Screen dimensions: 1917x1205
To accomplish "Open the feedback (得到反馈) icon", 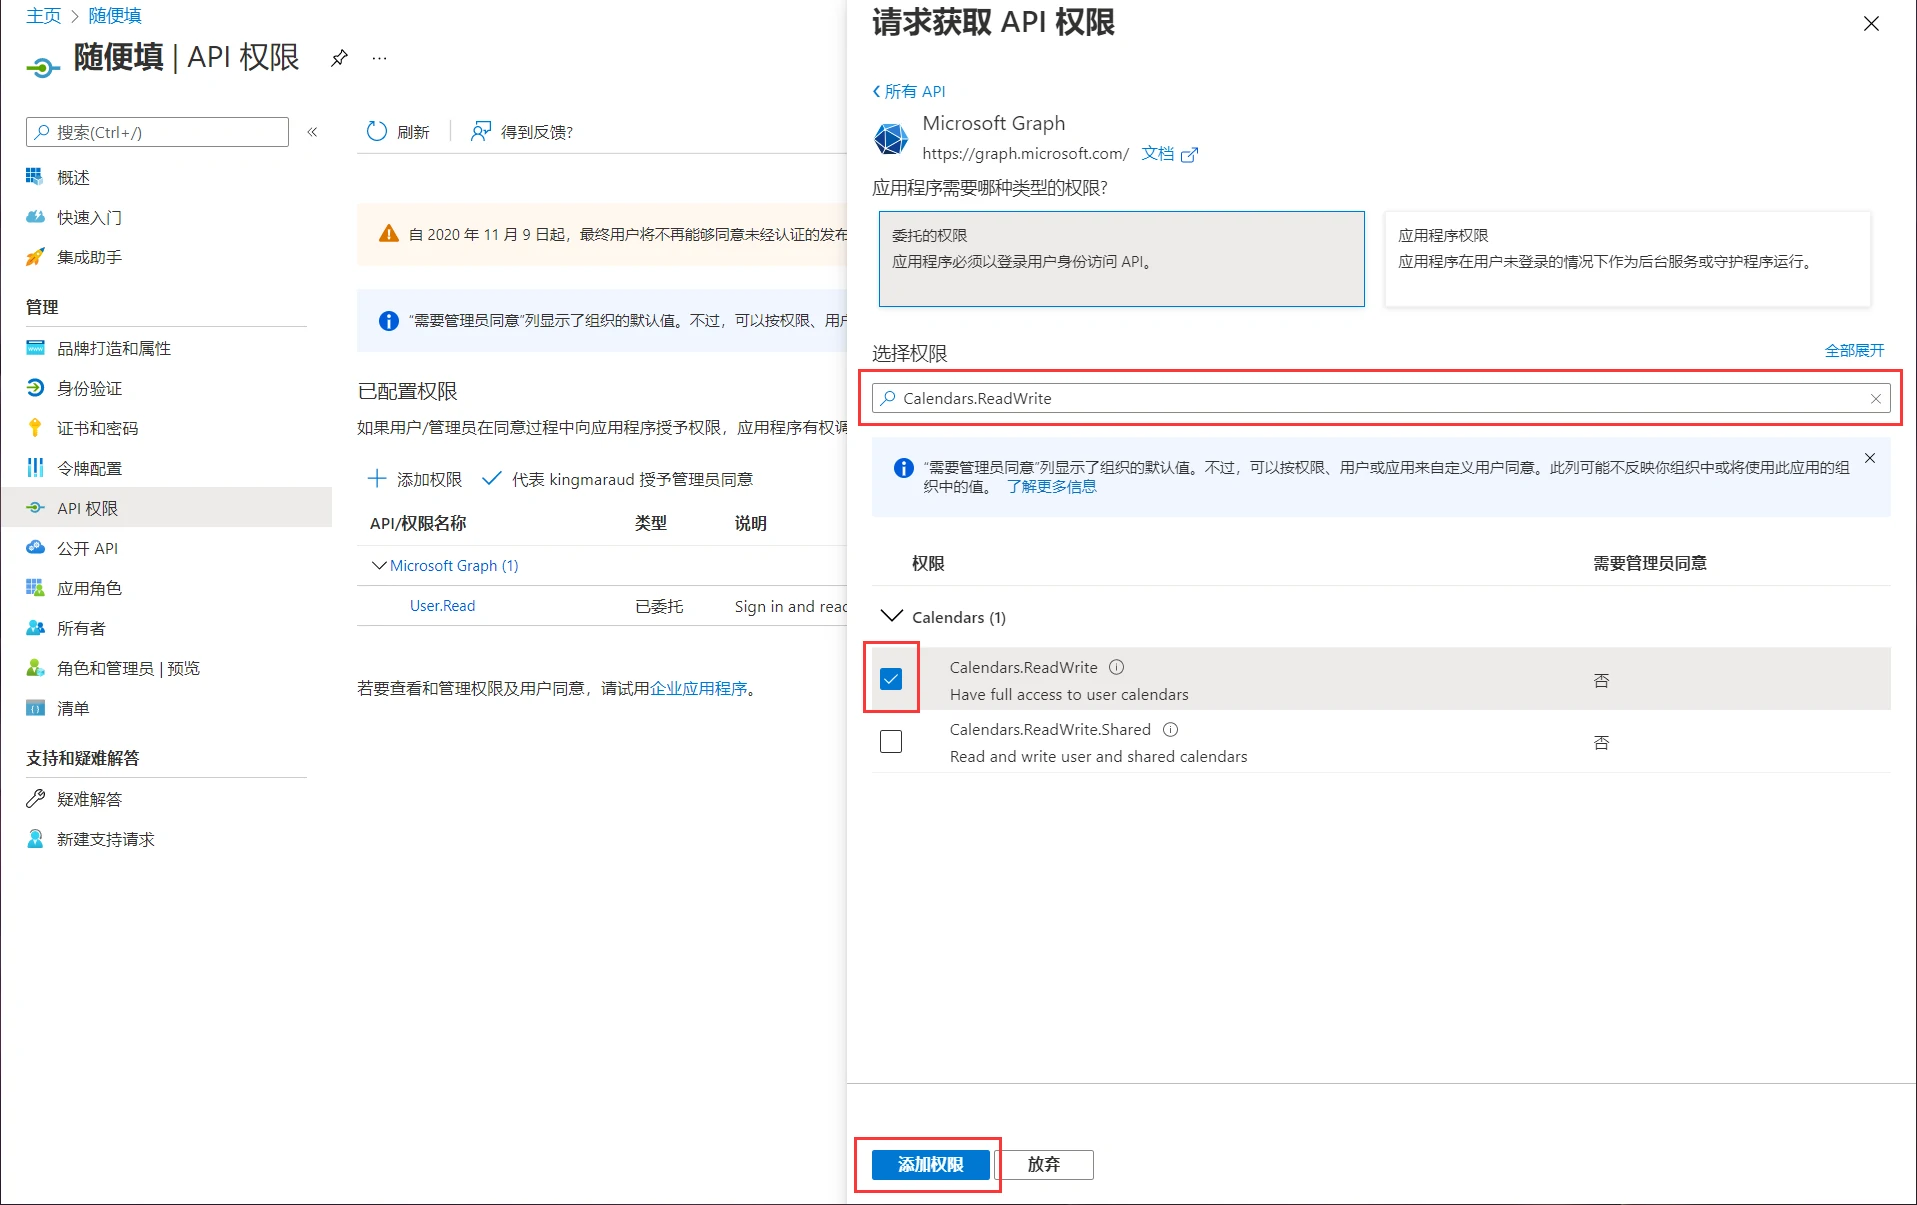I will point(481,132).
